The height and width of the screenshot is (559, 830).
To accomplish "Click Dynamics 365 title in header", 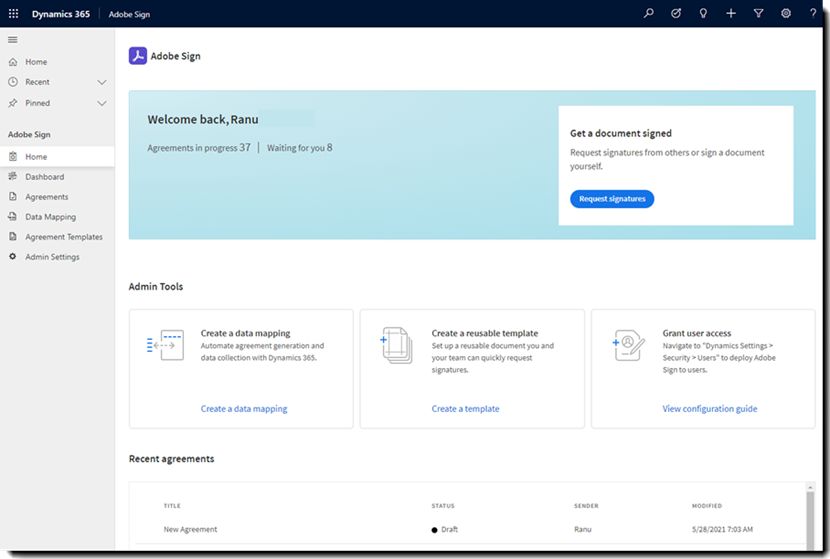I will [60, 14].
